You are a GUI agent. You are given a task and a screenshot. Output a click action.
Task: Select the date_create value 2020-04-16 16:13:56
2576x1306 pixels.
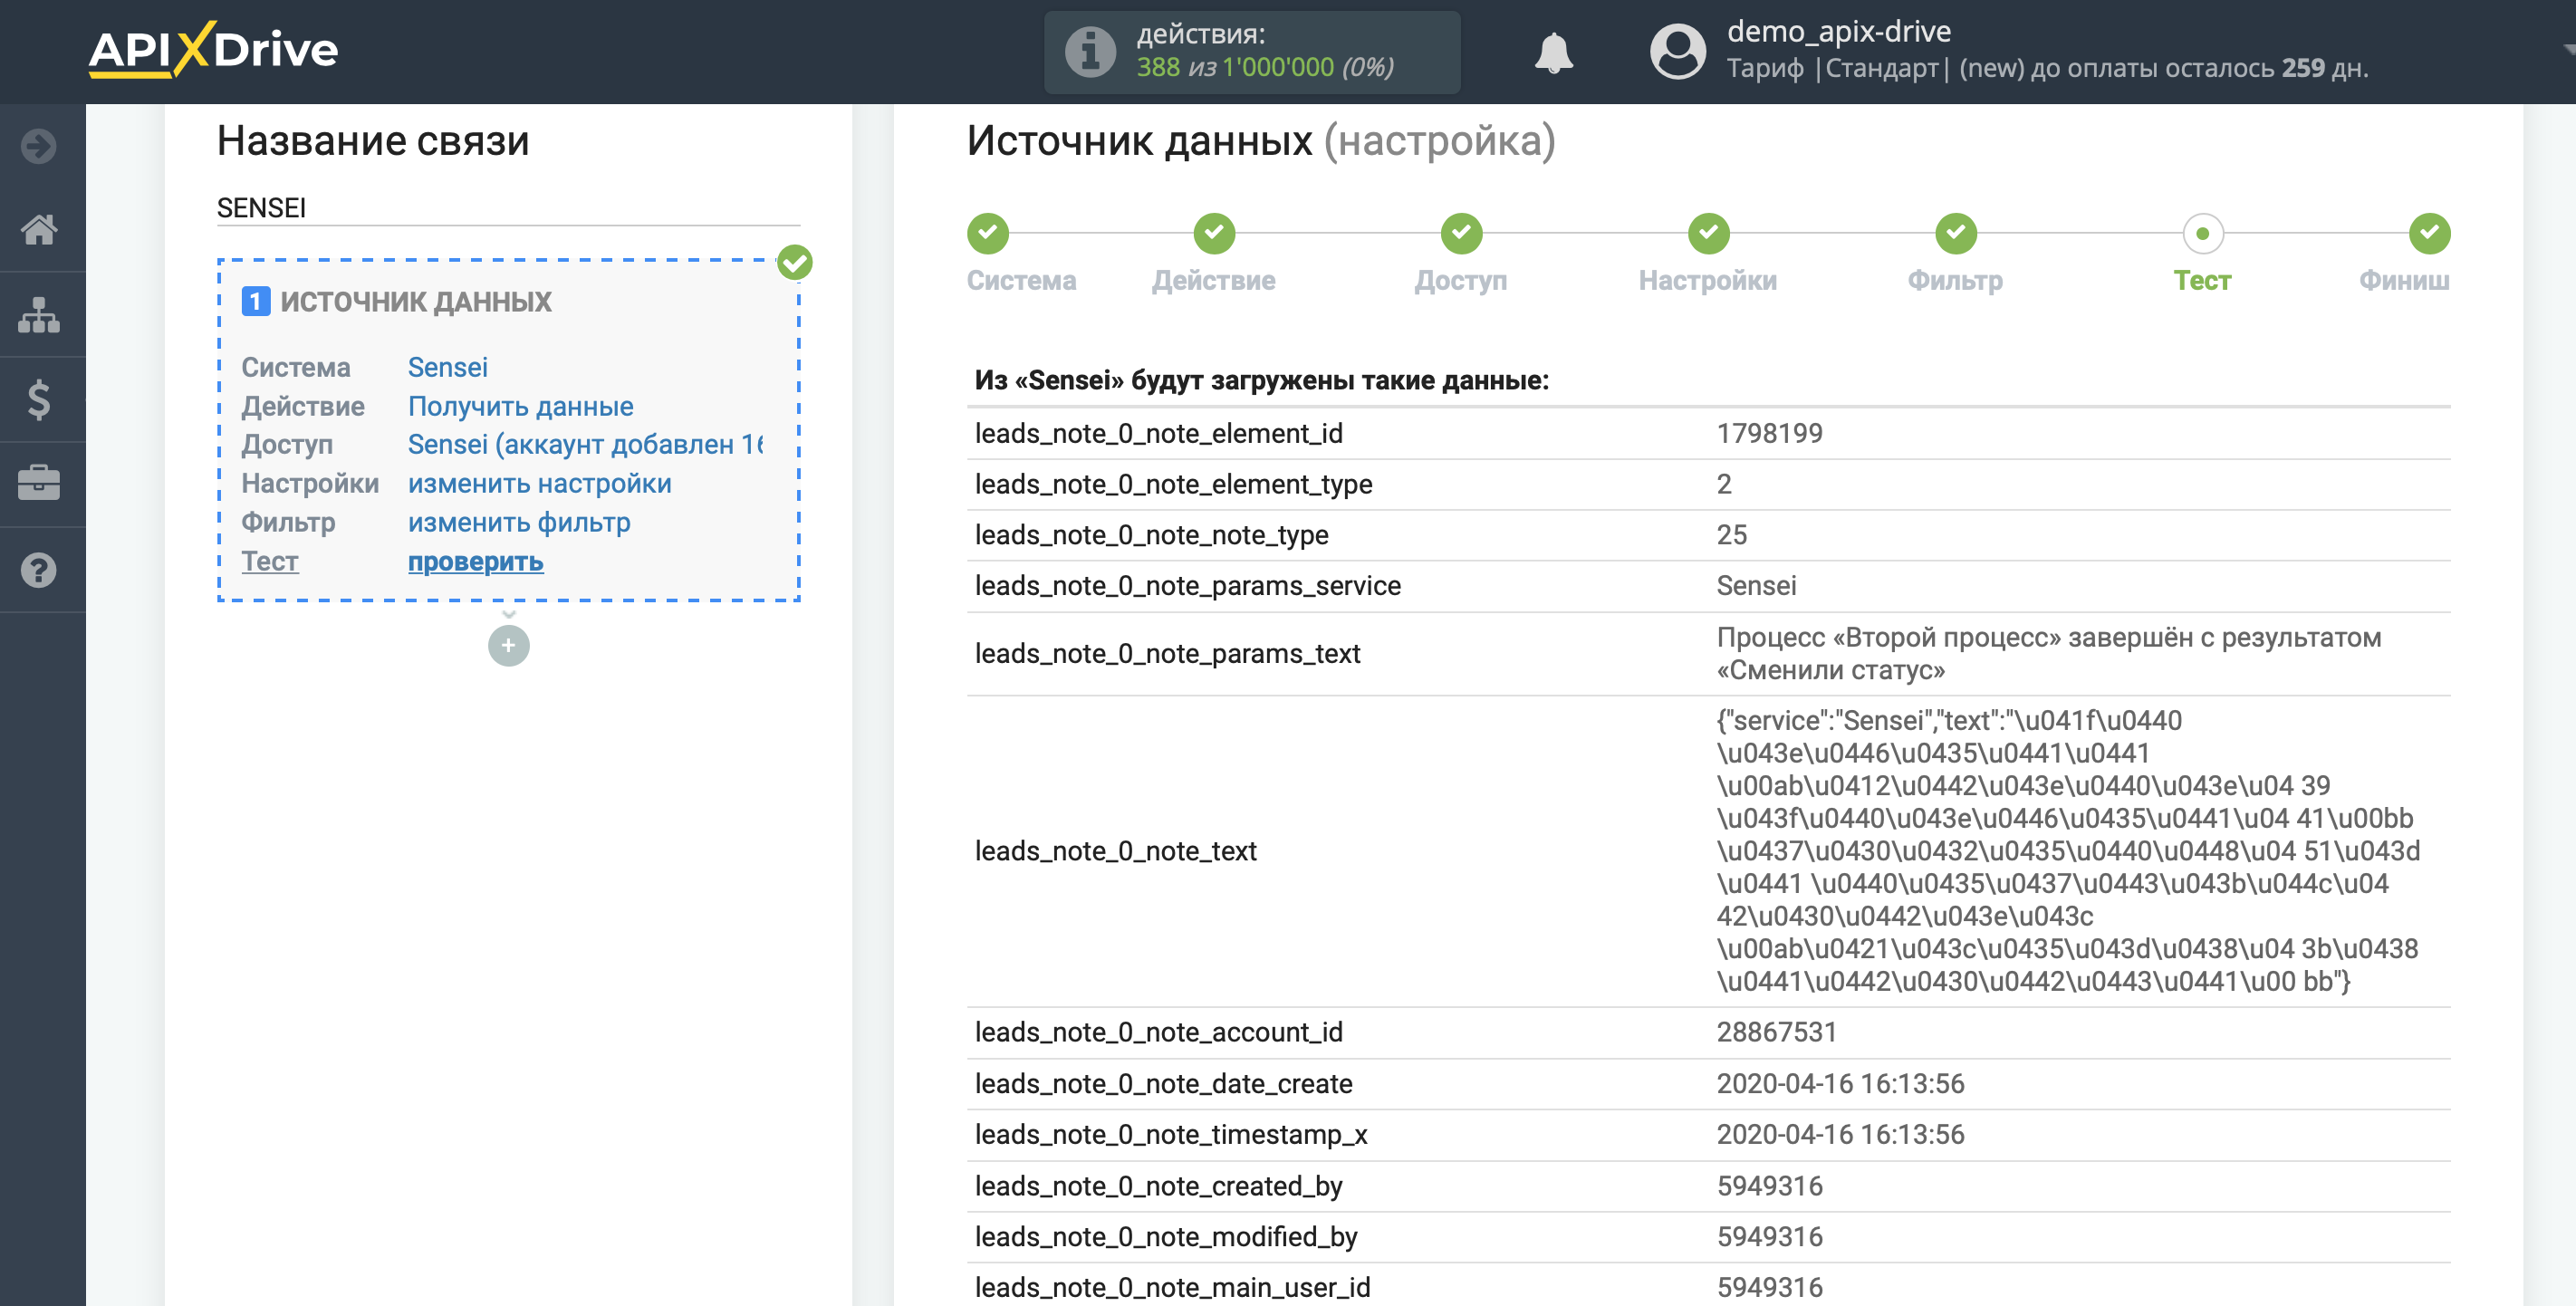[1840, 1084]
